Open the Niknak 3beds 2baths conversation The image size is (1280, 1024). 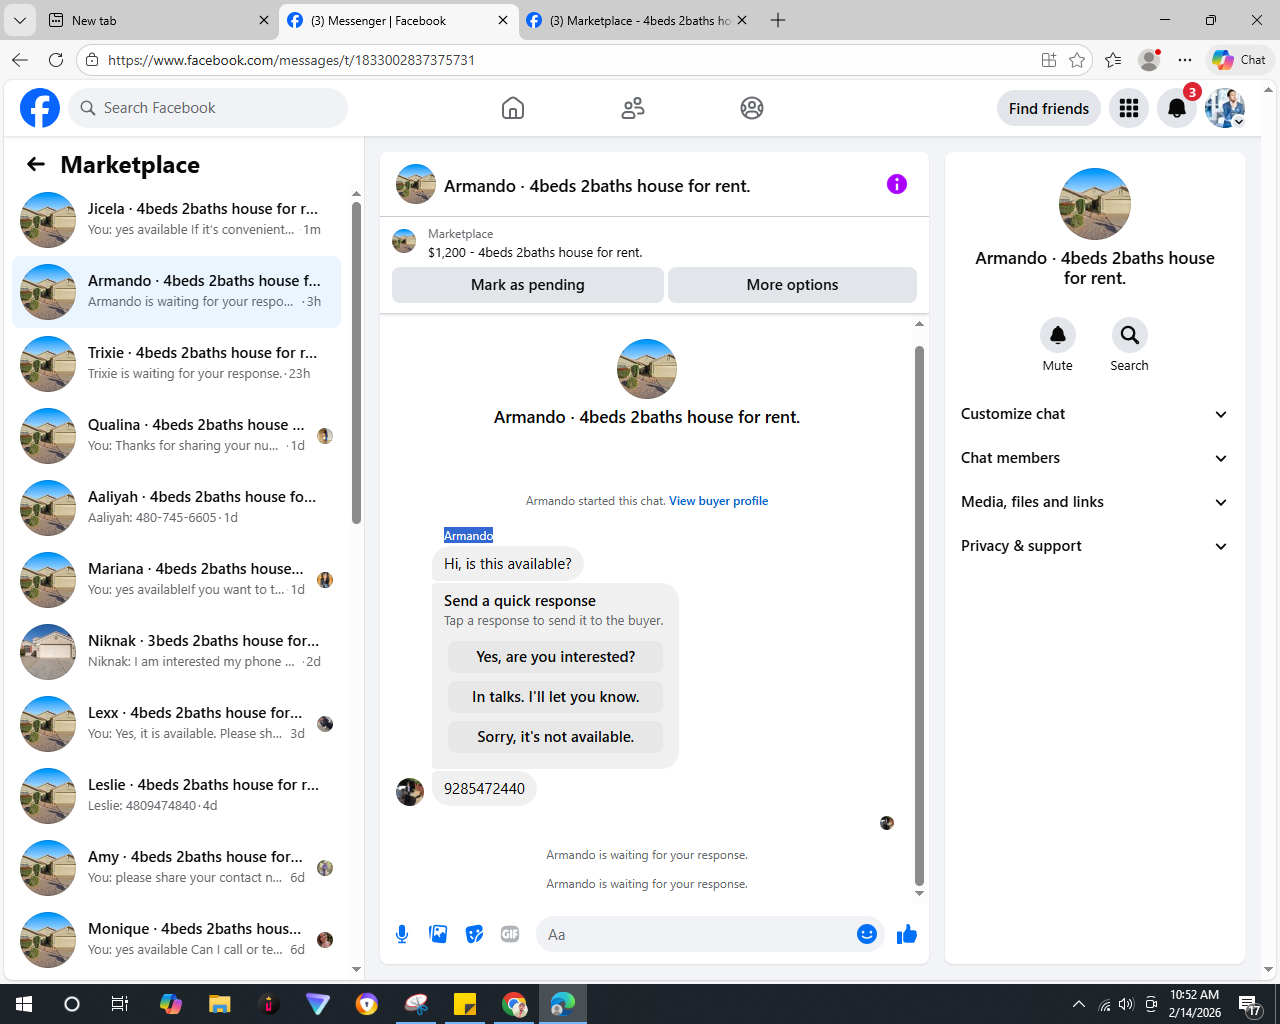click(x=176, y=652)
